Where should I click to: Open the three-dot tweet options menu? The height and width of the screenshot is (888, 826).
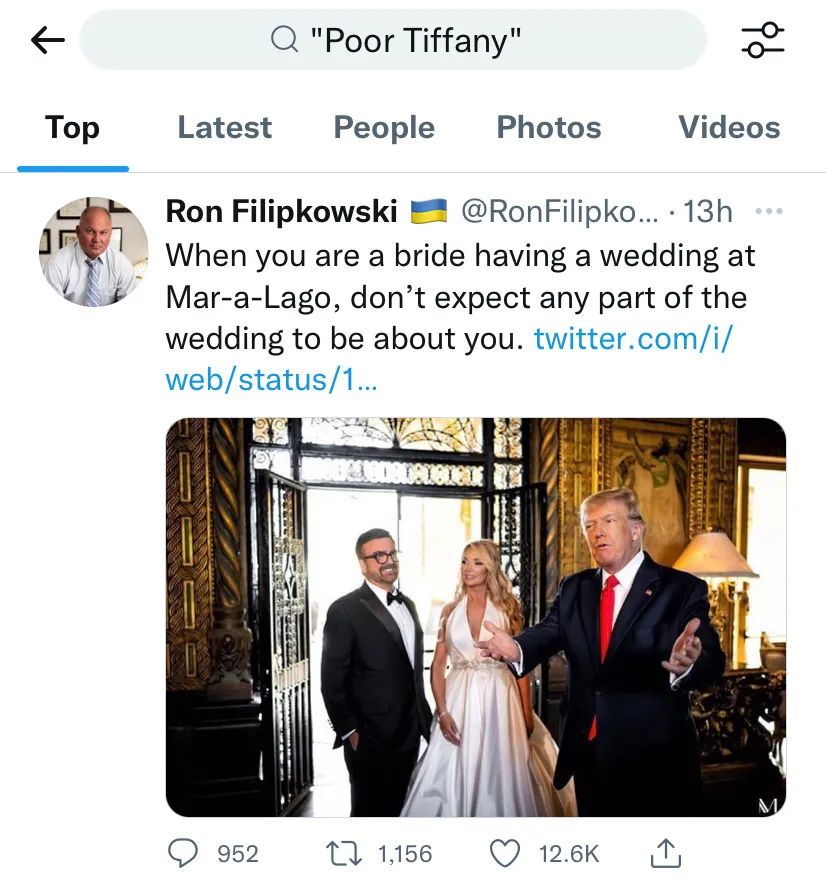pos(769,212)
